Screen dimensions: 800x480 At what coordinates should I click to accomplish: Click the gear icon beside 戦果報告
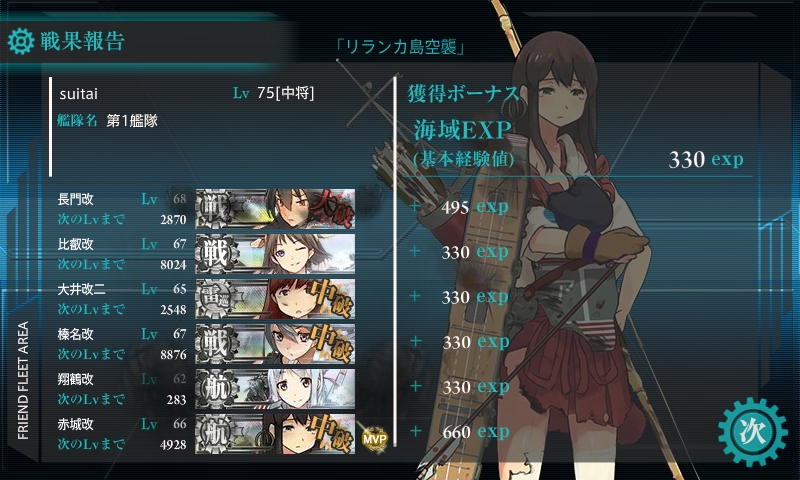point(21,41)
